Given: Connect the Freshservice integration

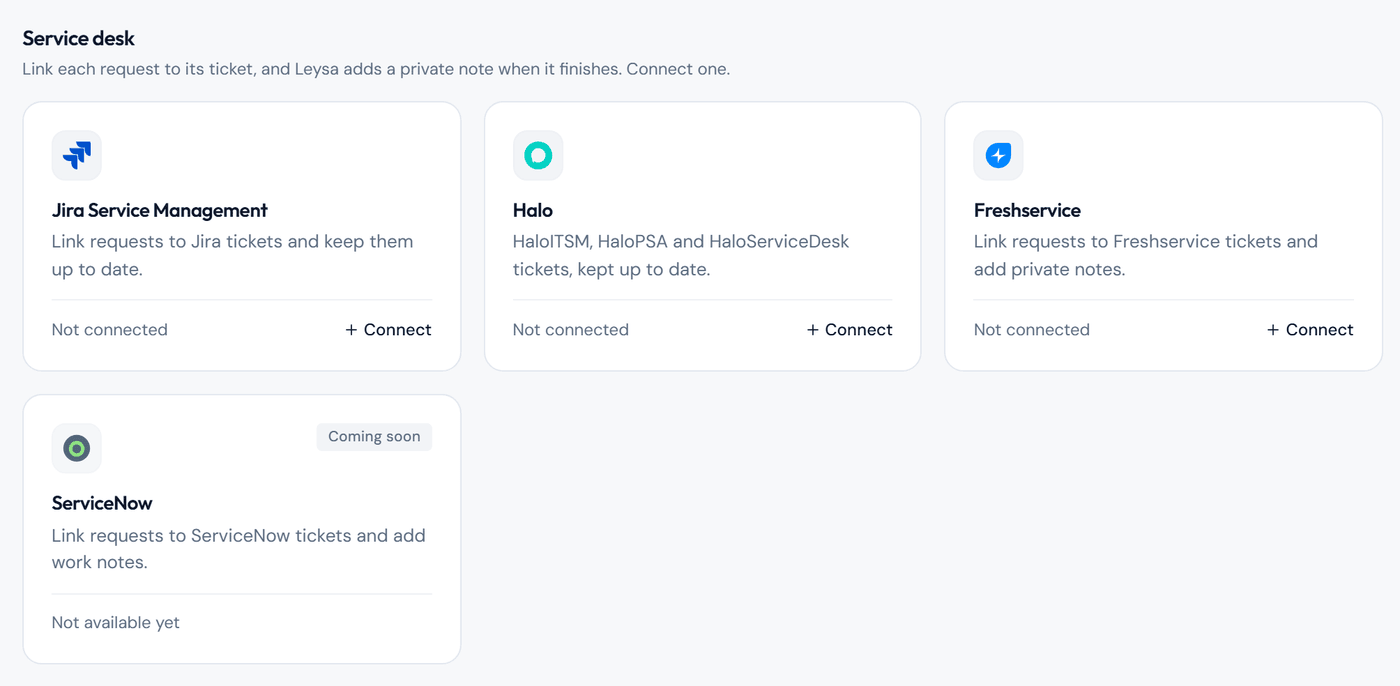Looking at the screenshot, I should click(1310, 330).
